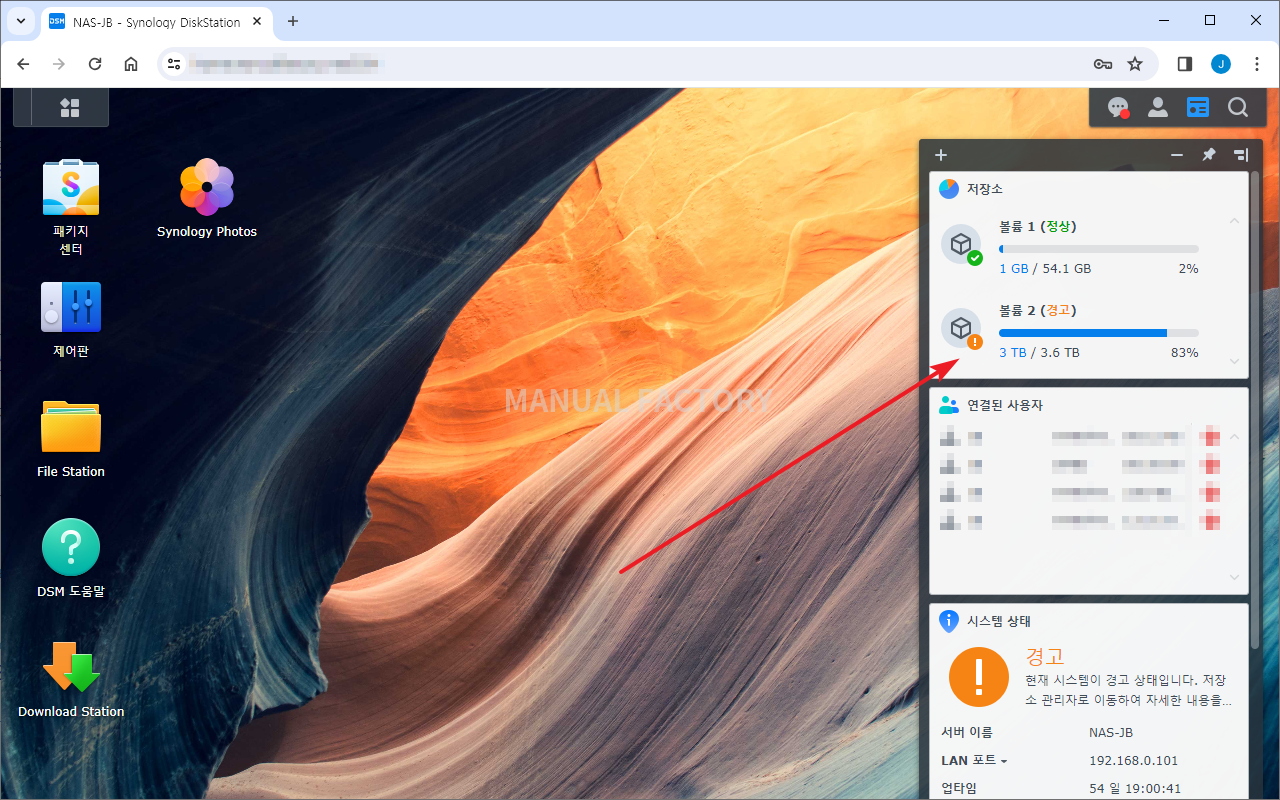The height and width of the screenshot is (800, 1280).
Task: Go back in the browser
Action: (x=23, y=64)
